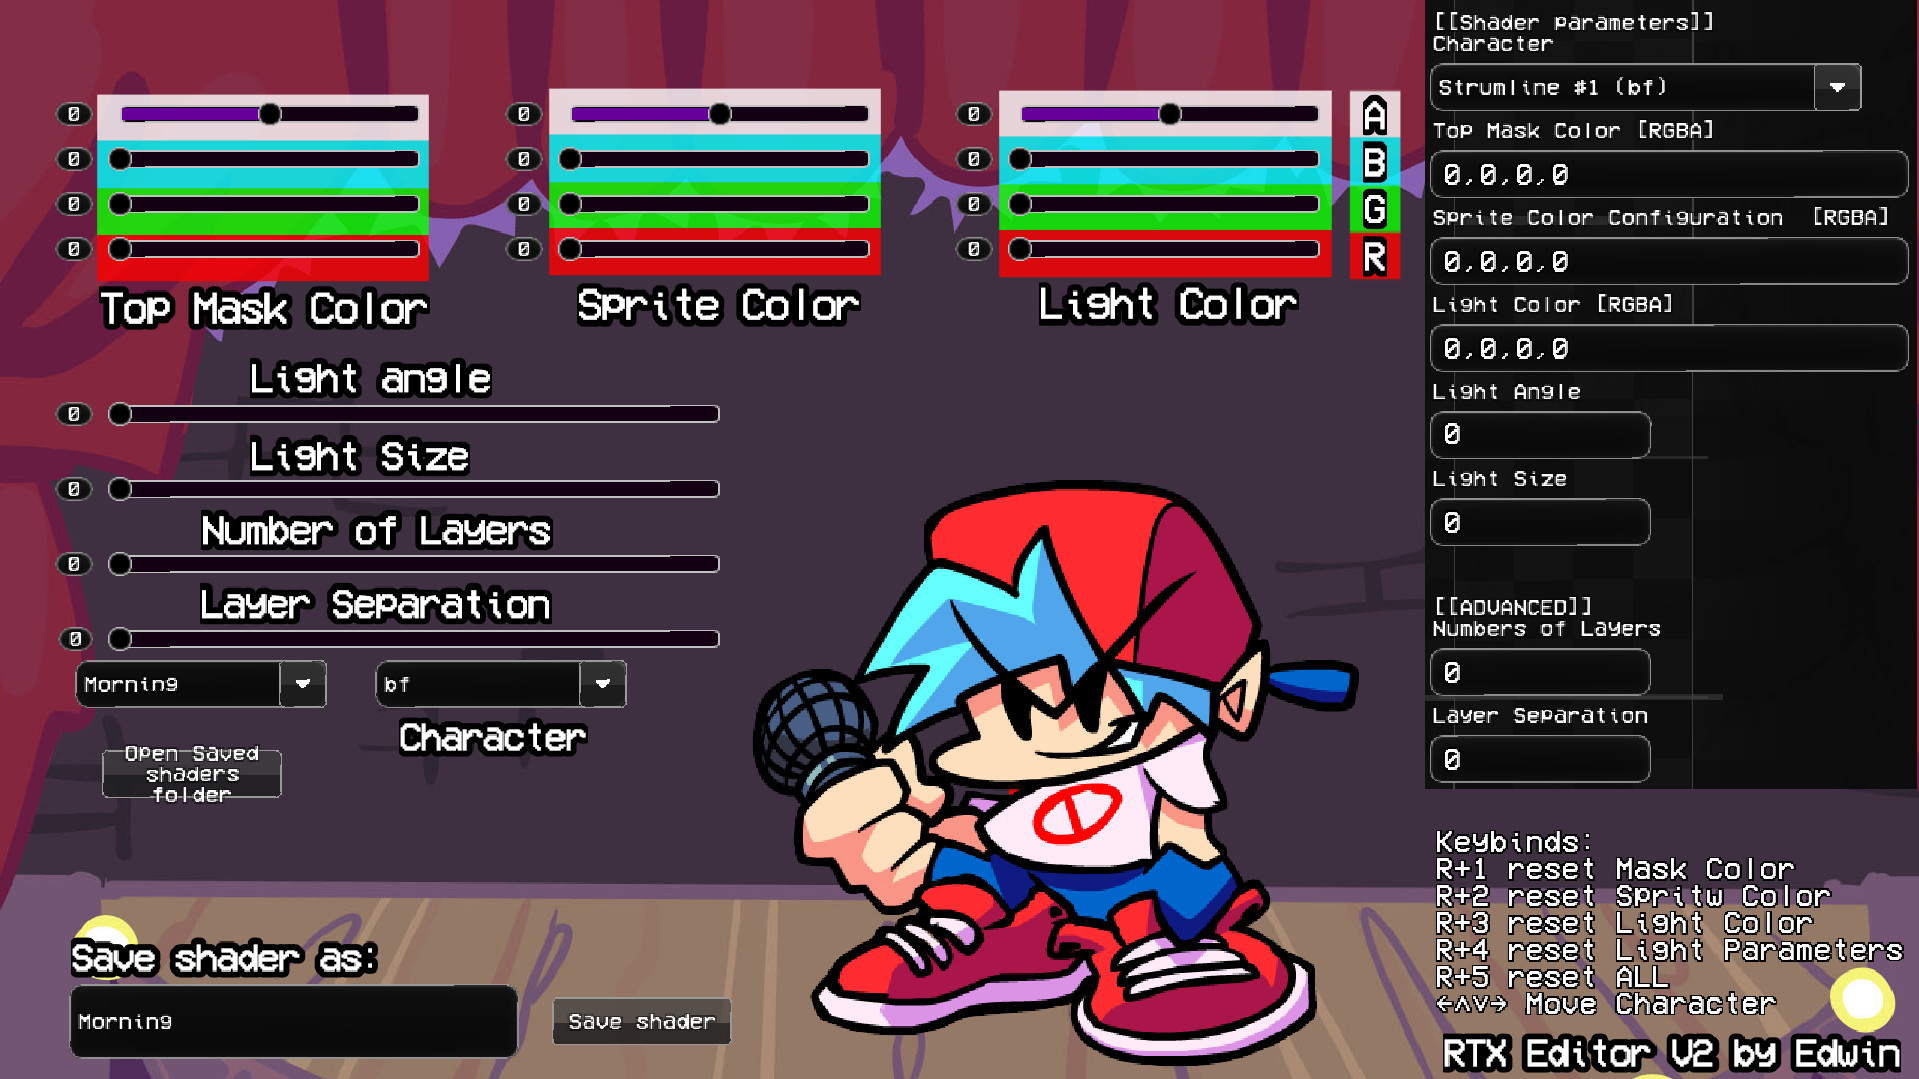The image size is (1919, 1079).
Task: Click the Light Size parameter input field
Action: click(1540, 522)
